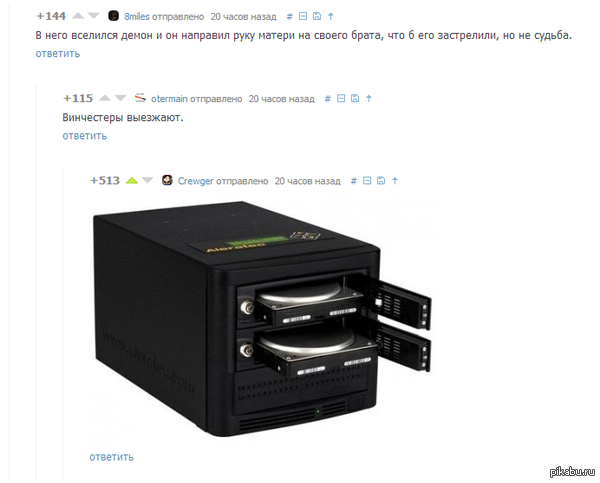Open the Crewger user profile
The width and height of the screenshot is (600, 483).
click(196, 181)
